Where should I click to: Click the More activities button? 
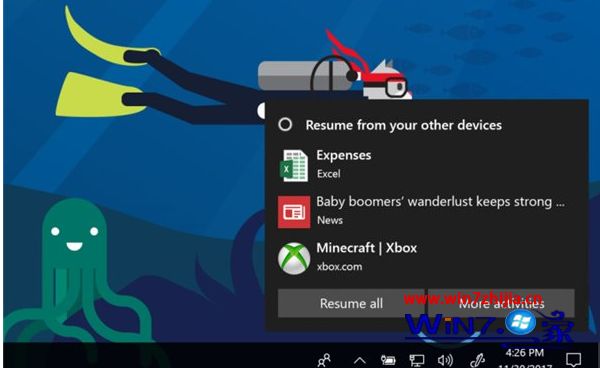click(501, 303)
